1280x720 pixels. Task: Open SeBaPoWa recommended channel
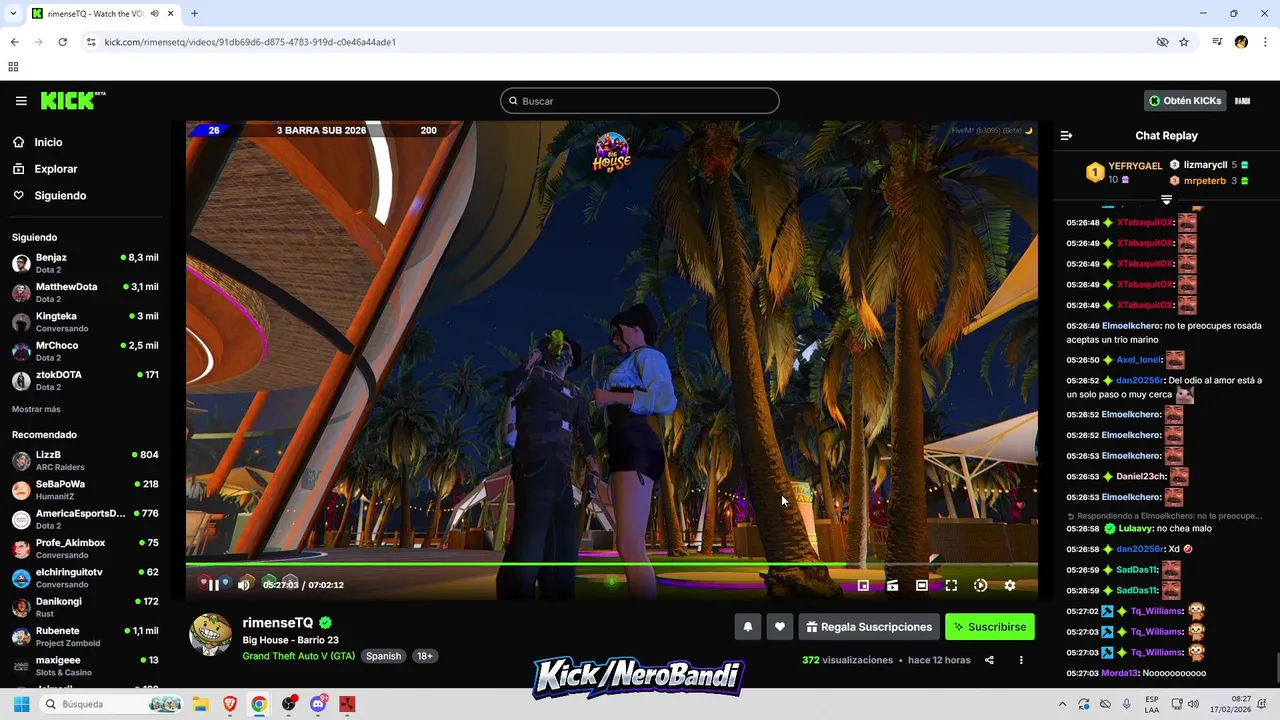pyautogui.click(x=84, y=490)
